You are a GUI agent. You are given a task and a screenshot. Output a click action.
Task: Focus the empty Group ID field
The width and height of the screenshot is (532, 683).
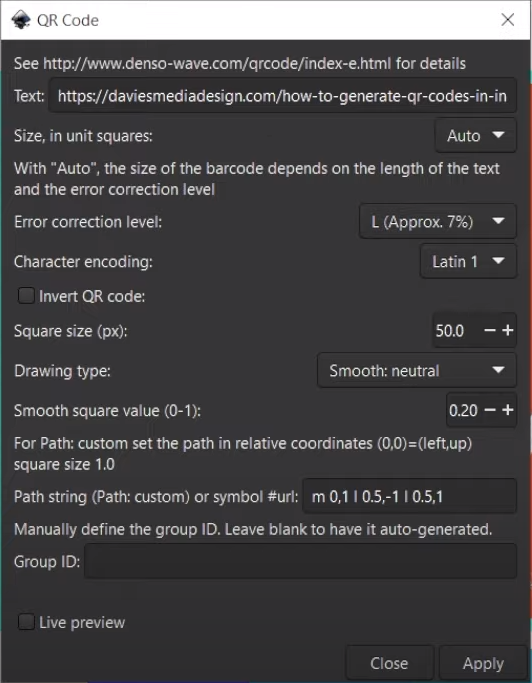coord(301,561)
